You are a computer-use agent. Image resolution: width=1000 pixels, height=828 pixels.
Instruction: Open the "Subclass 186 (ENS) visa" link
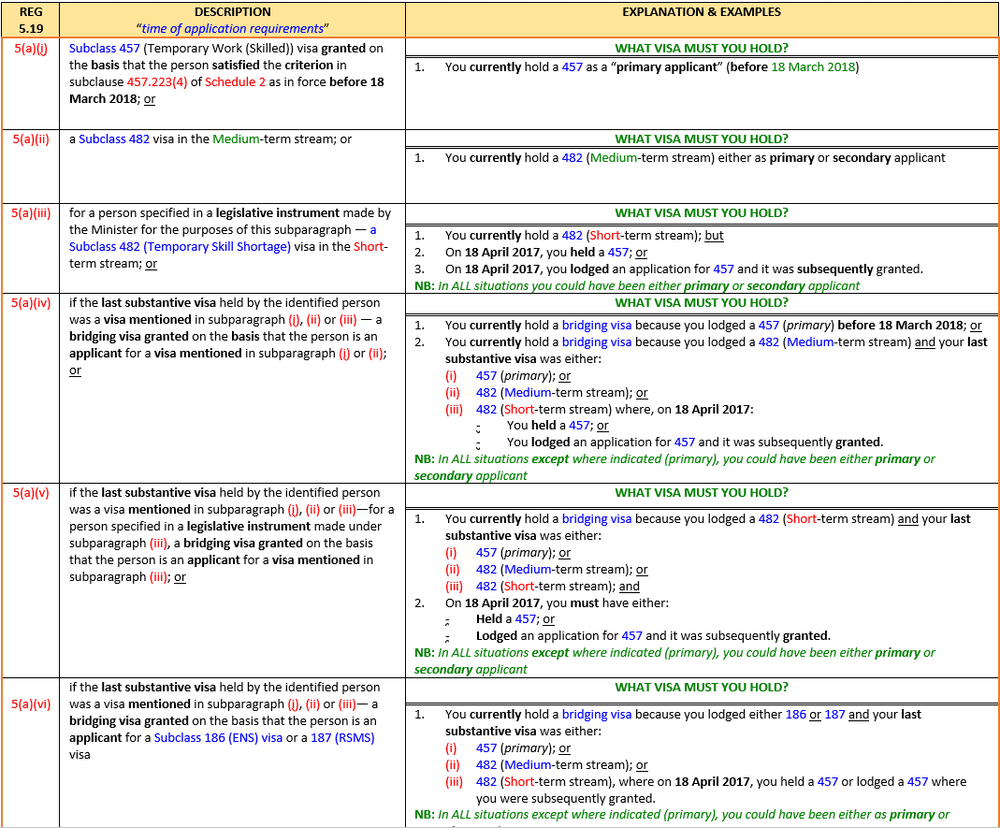[218, 738]
